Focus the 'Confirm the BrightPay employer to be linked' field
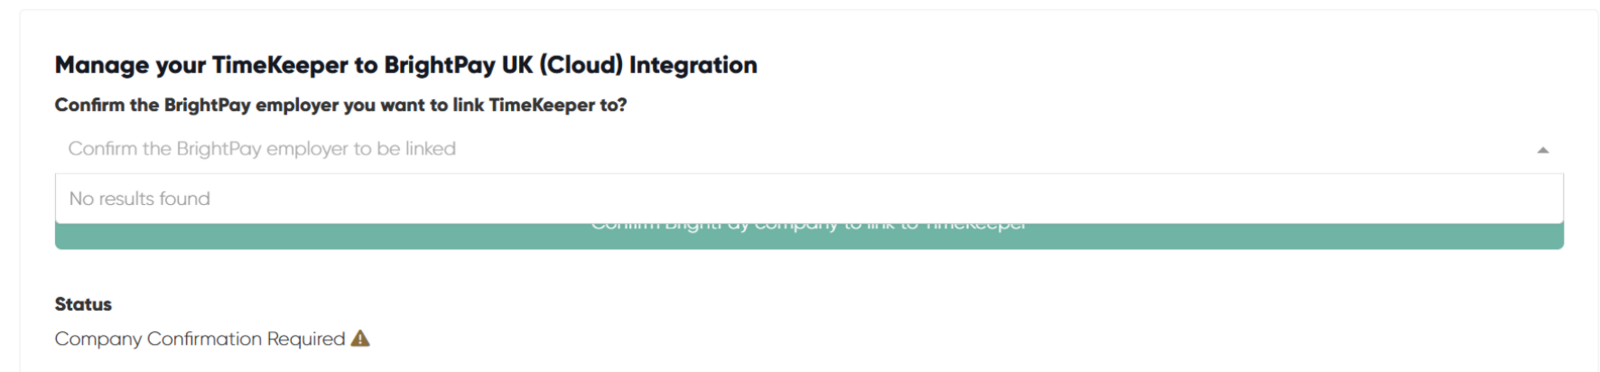 point(809,149)
